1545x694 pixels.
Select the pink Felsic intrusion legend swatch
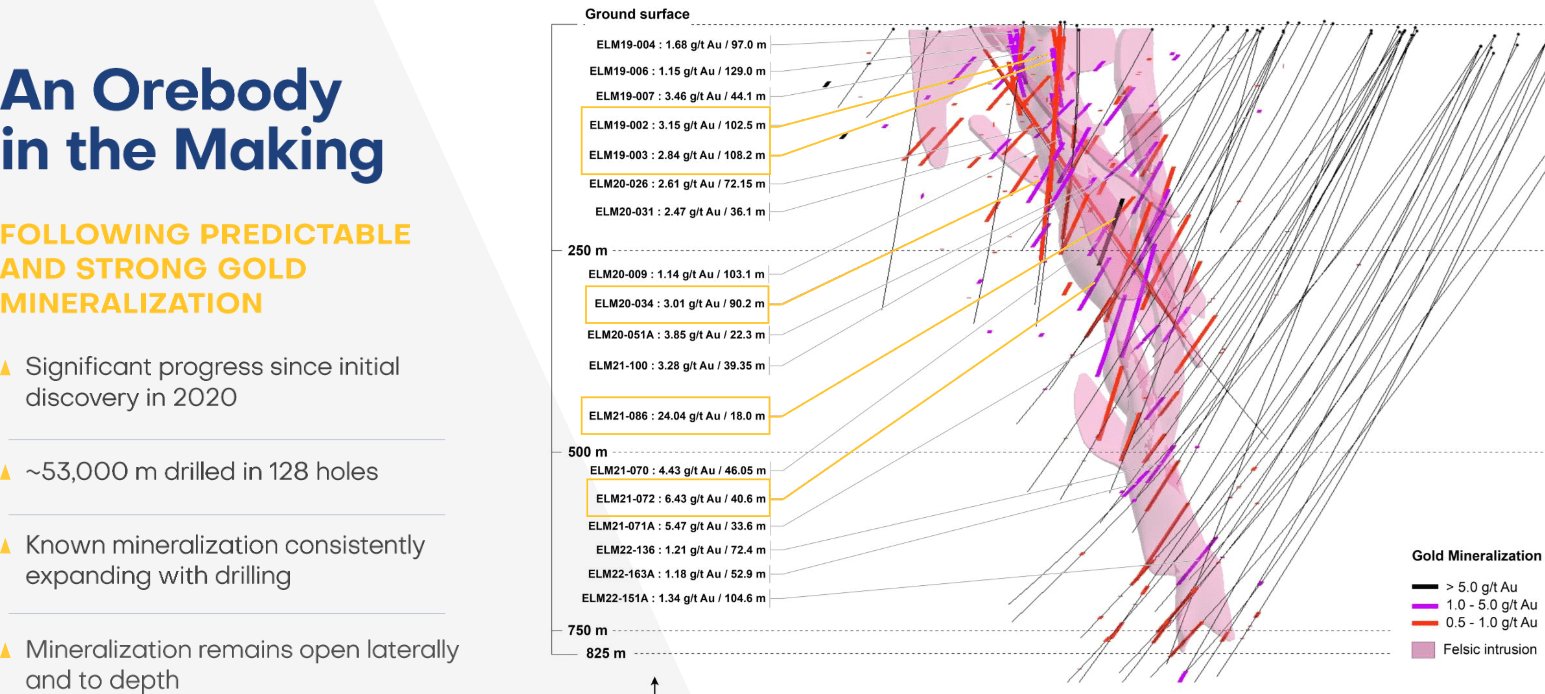[x=1425, y=650]
